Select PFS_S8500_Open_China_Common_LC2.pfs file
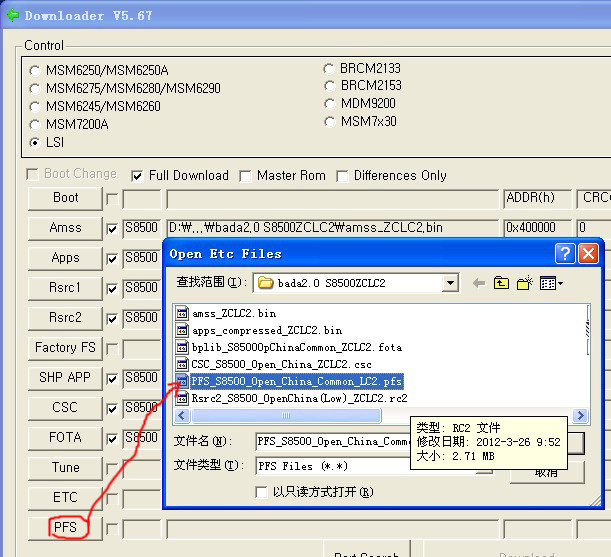The width and height of the screenshot is (611, 557). pyautogui.click(x=297, y=381)
